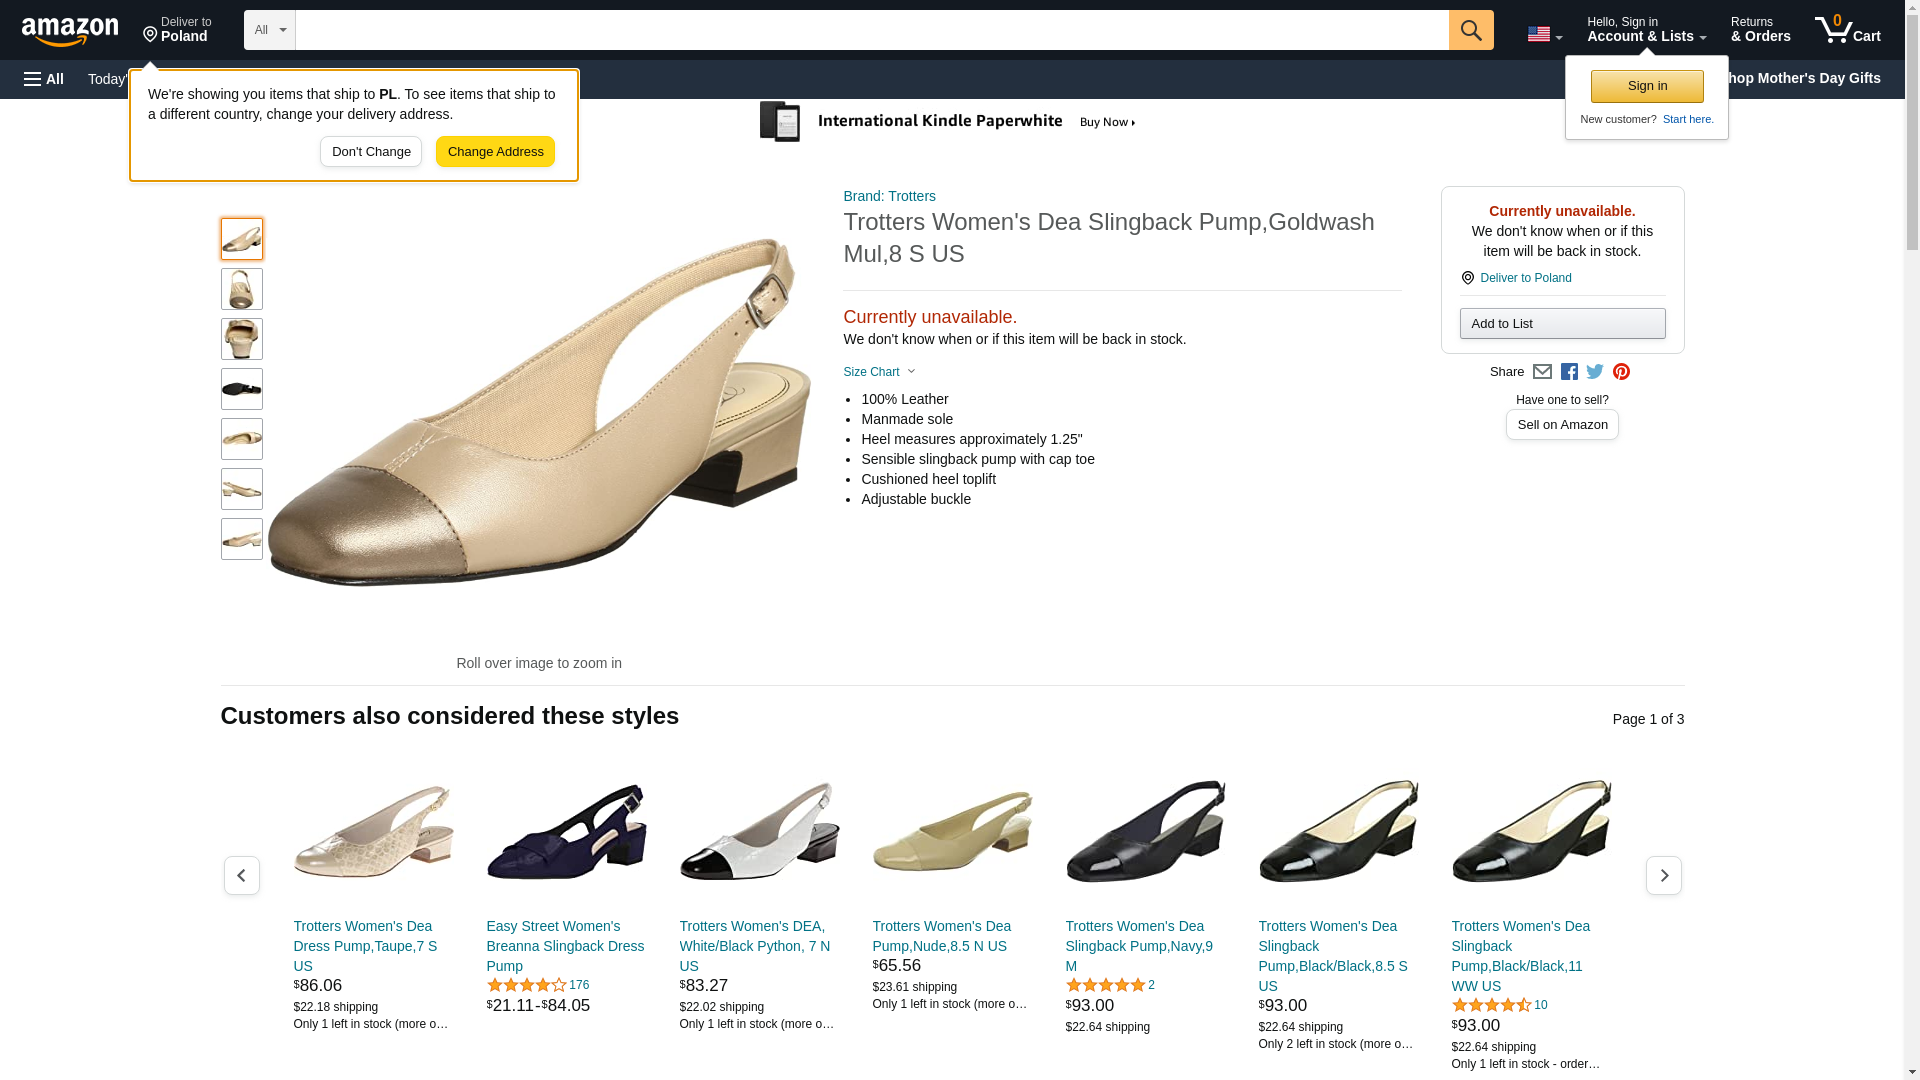Open the All hamburger menu
1920x1080 pixels.
tap(44, 79)
